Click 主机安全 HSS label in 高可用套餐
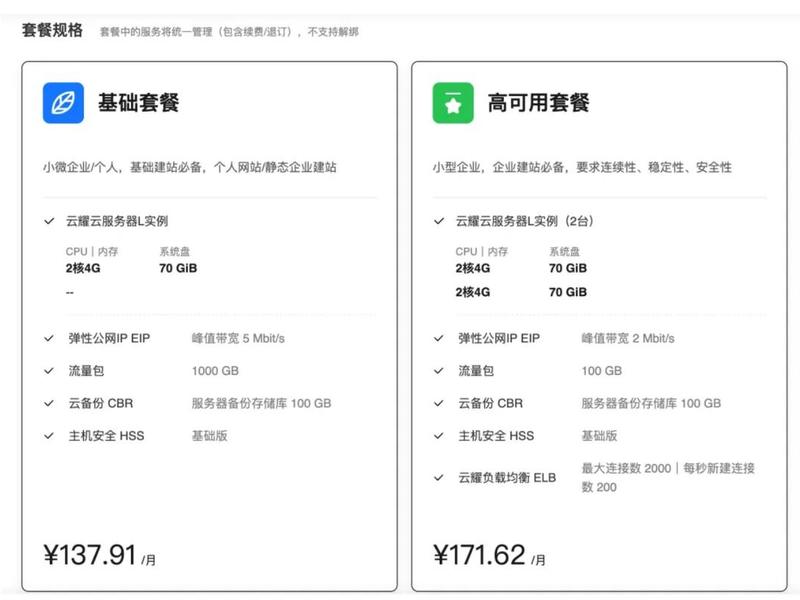800x600 pixels. [x=496, y=436]
